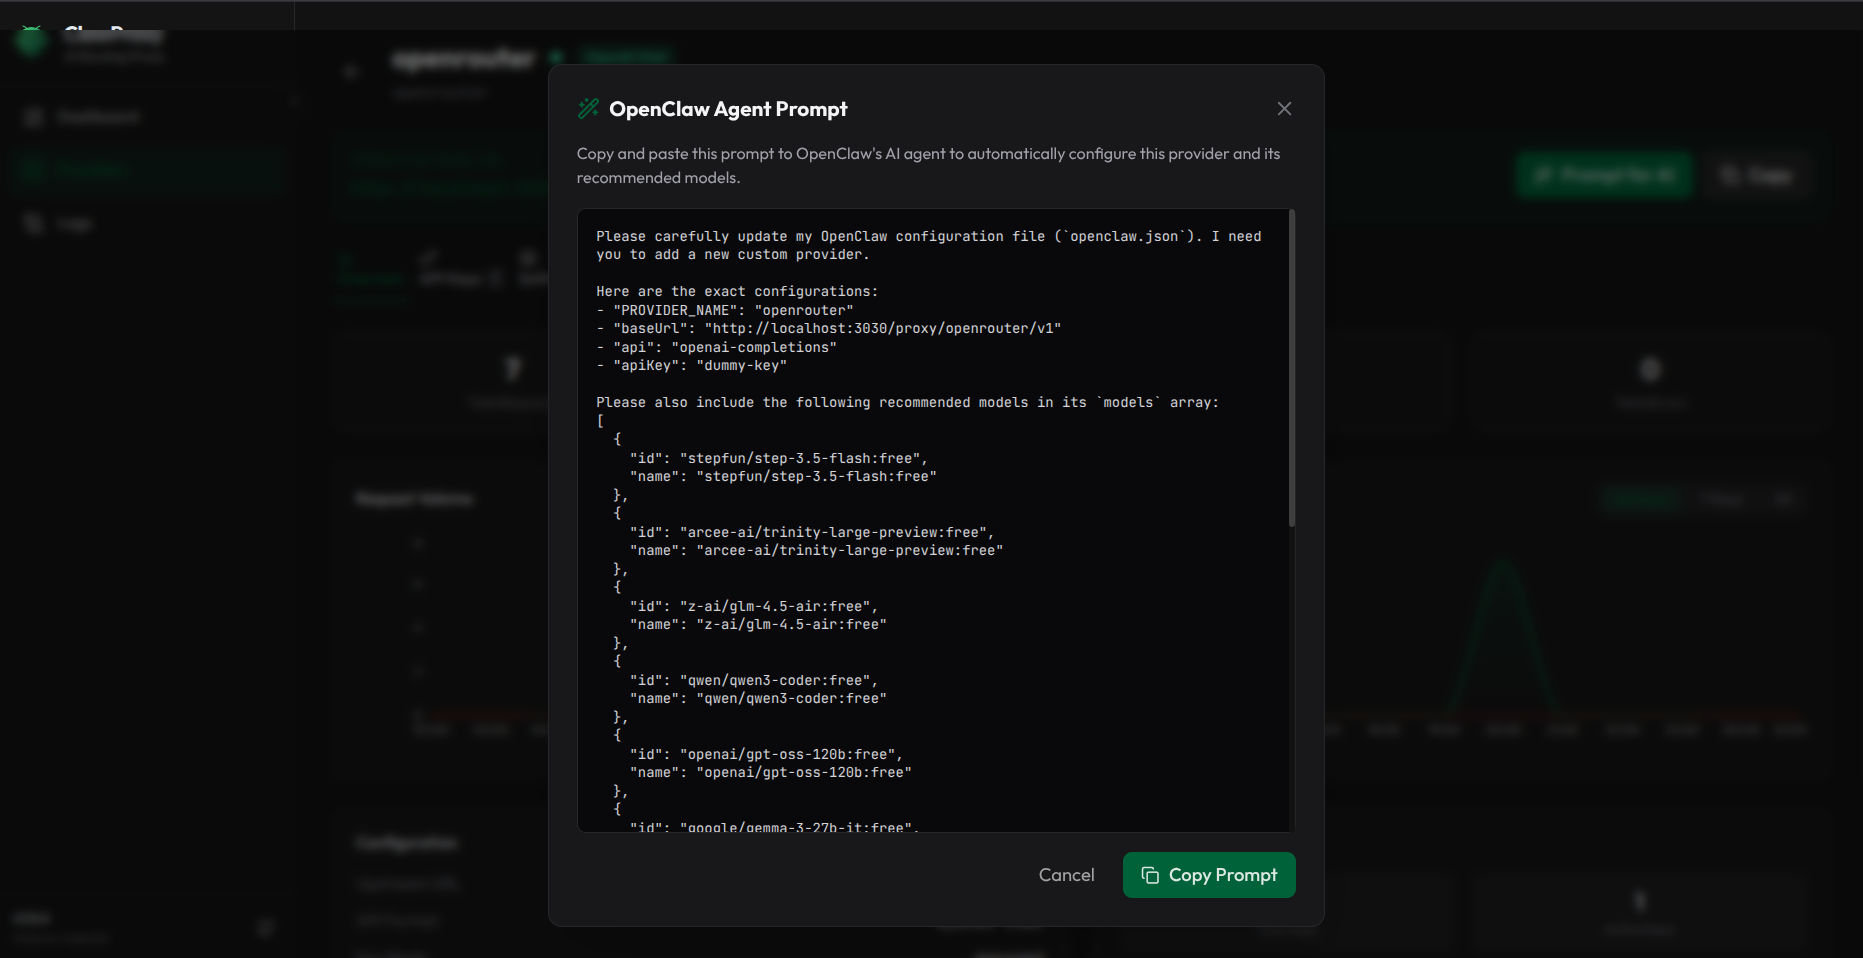Click the prompt text box scrollbar thumb
This screenshot has height=958, width=1863.
point(1292,368)
